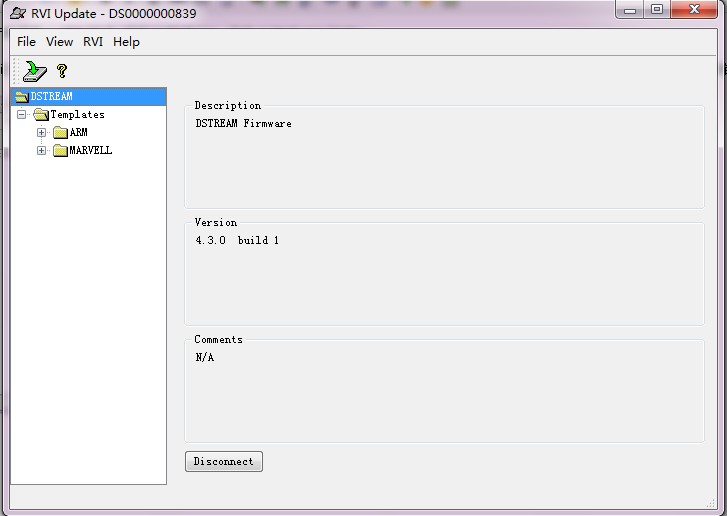Image resolution: width=727 pixels, height=516 pixels.
Task: Open the View menu
Action: [59, 42]
